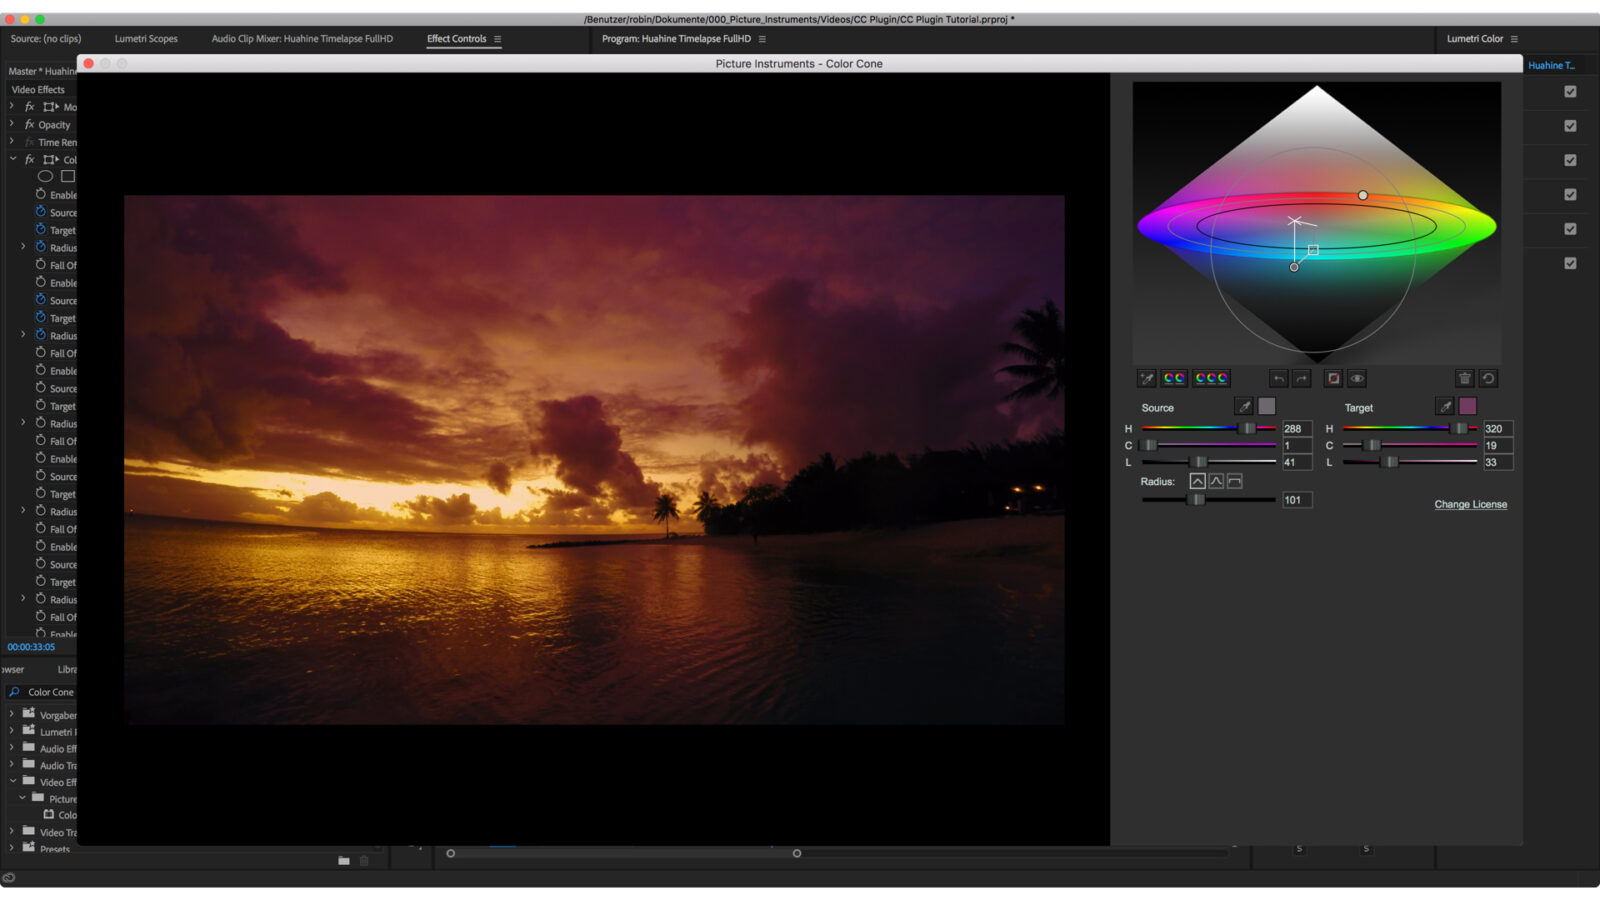This screenshot has height=900, width=1600.
Task: Toggle the bottommost Lumetri Color checkbox
Action: [1570, 263]
